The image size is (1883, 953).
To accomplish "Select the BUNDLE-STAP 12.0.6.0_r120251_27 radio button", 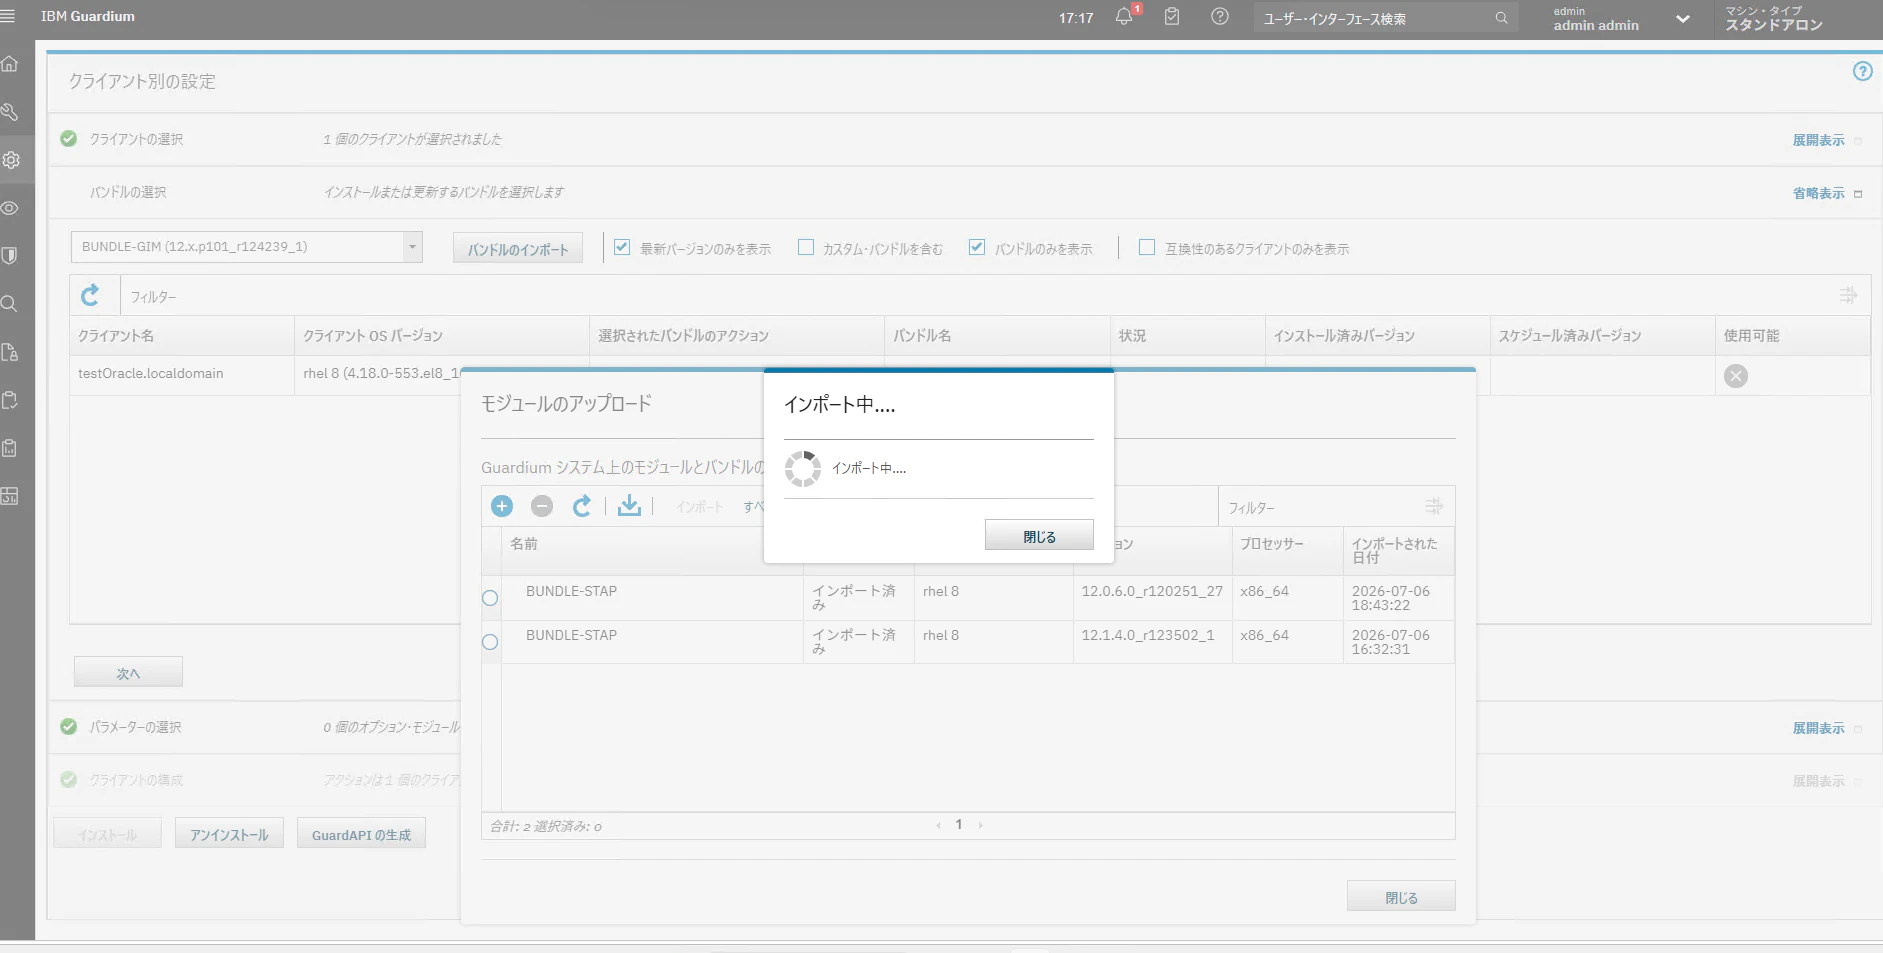I will coord(490,598).
